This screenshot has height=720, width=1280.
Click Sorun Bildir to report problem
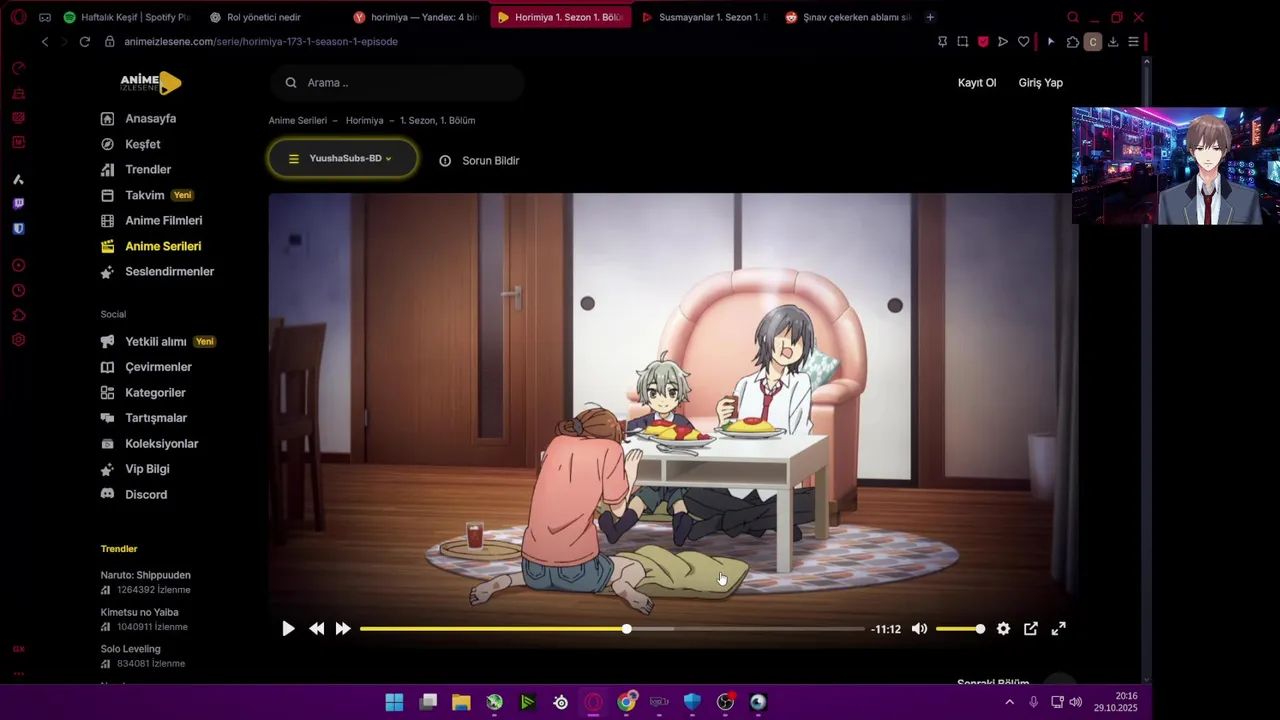(479, 160)
